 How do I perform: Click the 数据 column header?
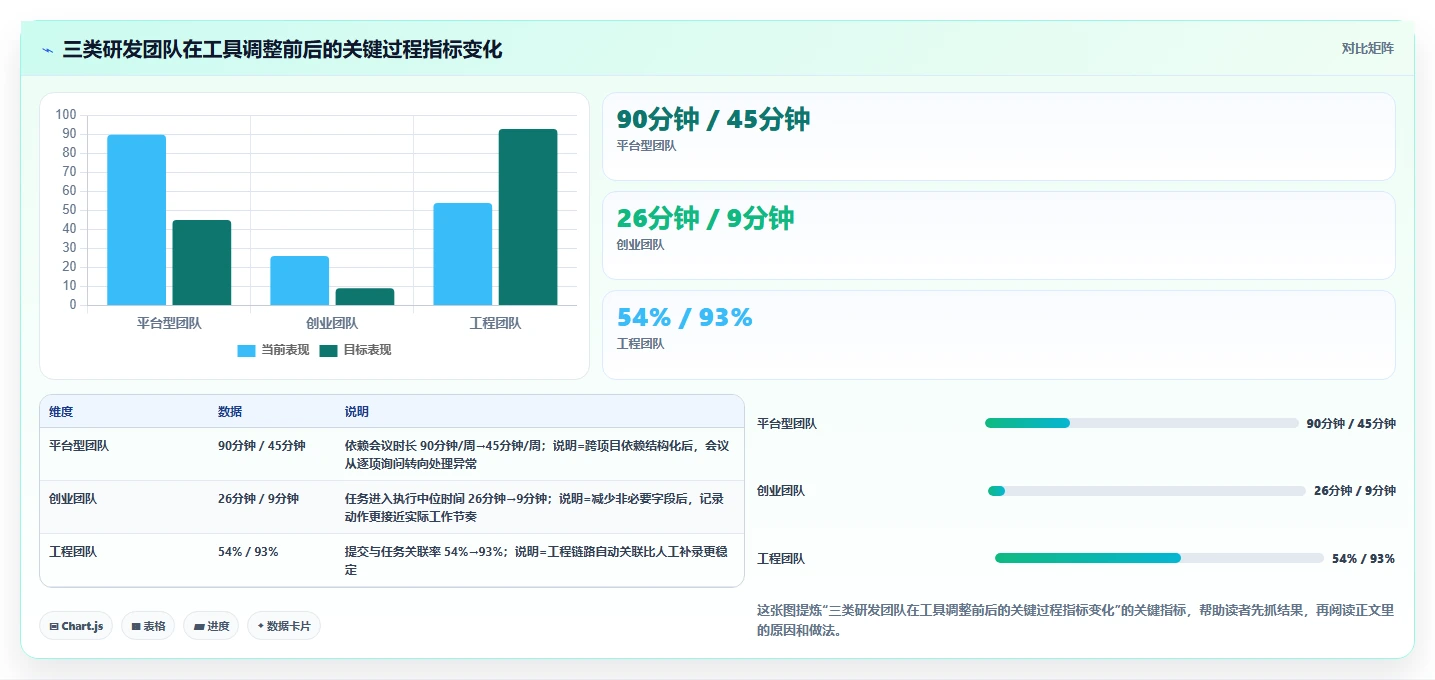(230, 412)
